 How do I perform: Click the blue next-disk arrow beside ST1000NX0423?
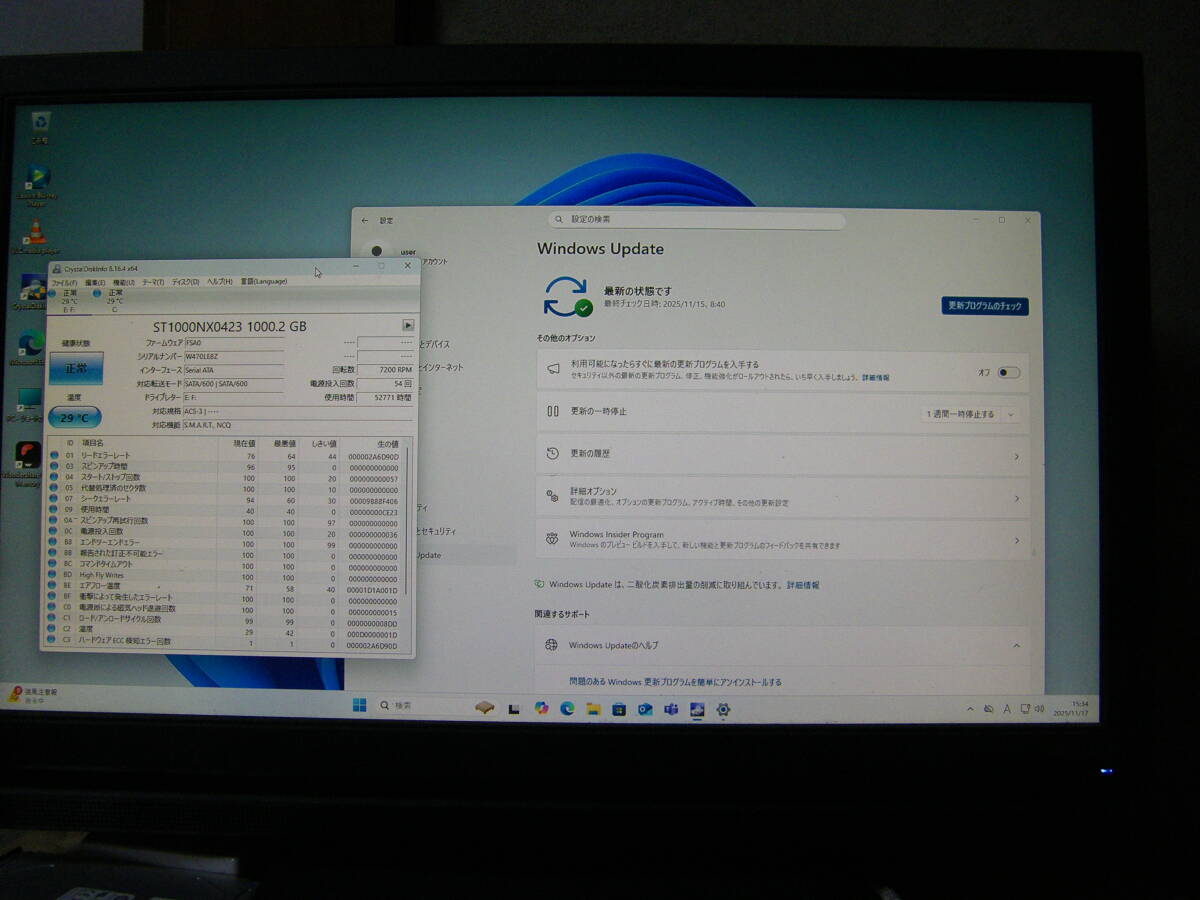coord(408,326)
